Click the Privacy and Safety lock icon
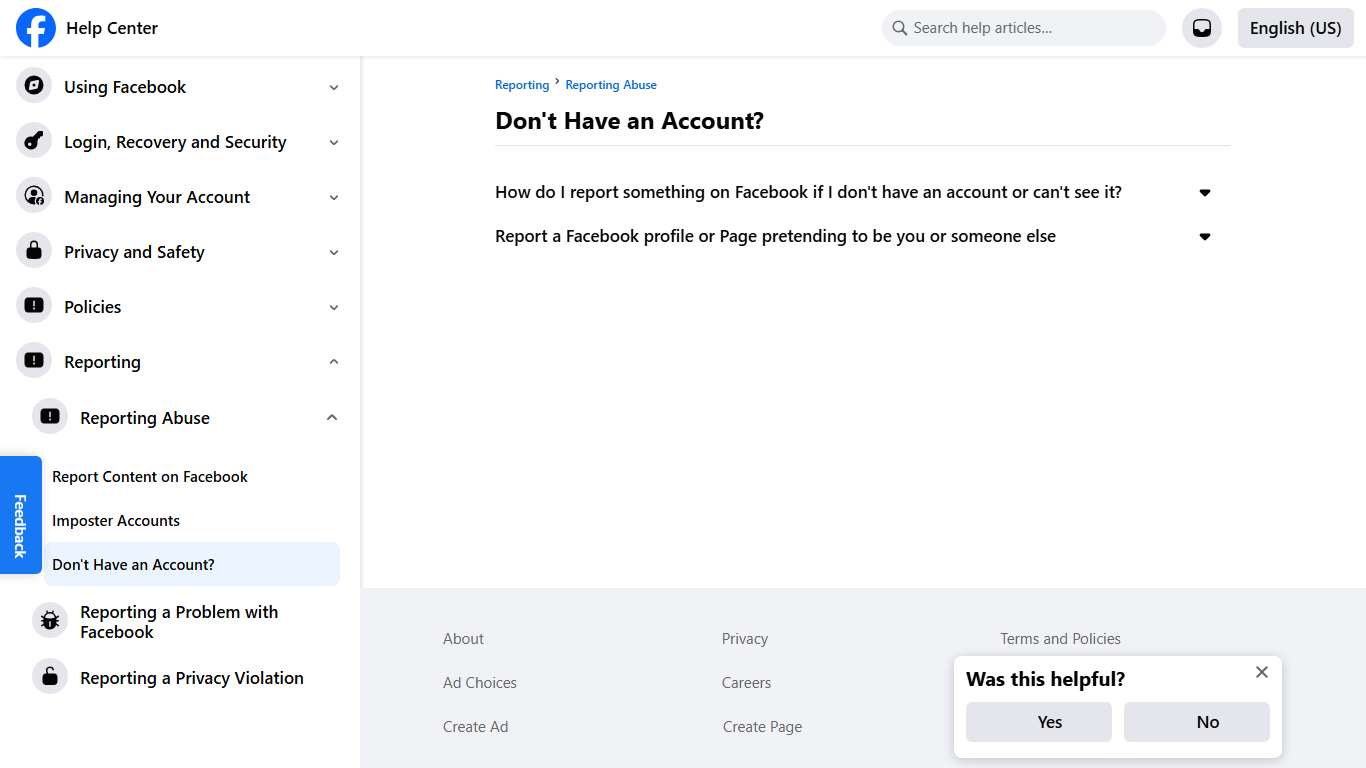 pyautogui.click(x=33, y=251)
